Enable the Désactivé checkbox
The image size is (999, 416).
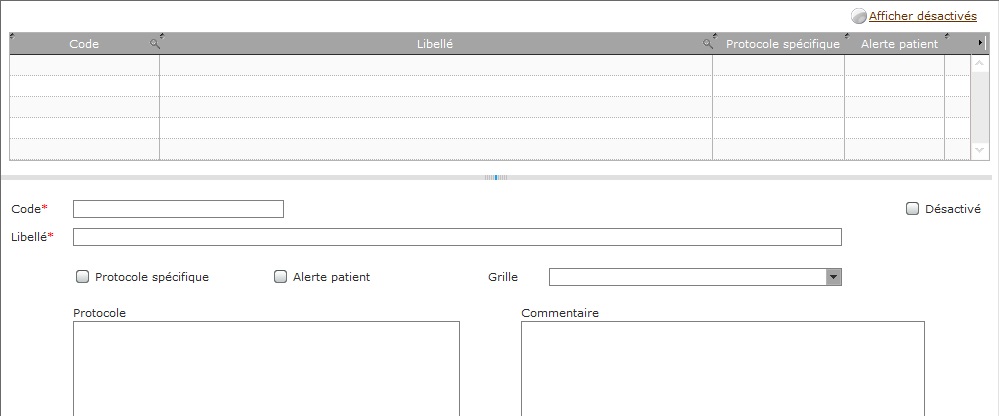tap(912, 209)
